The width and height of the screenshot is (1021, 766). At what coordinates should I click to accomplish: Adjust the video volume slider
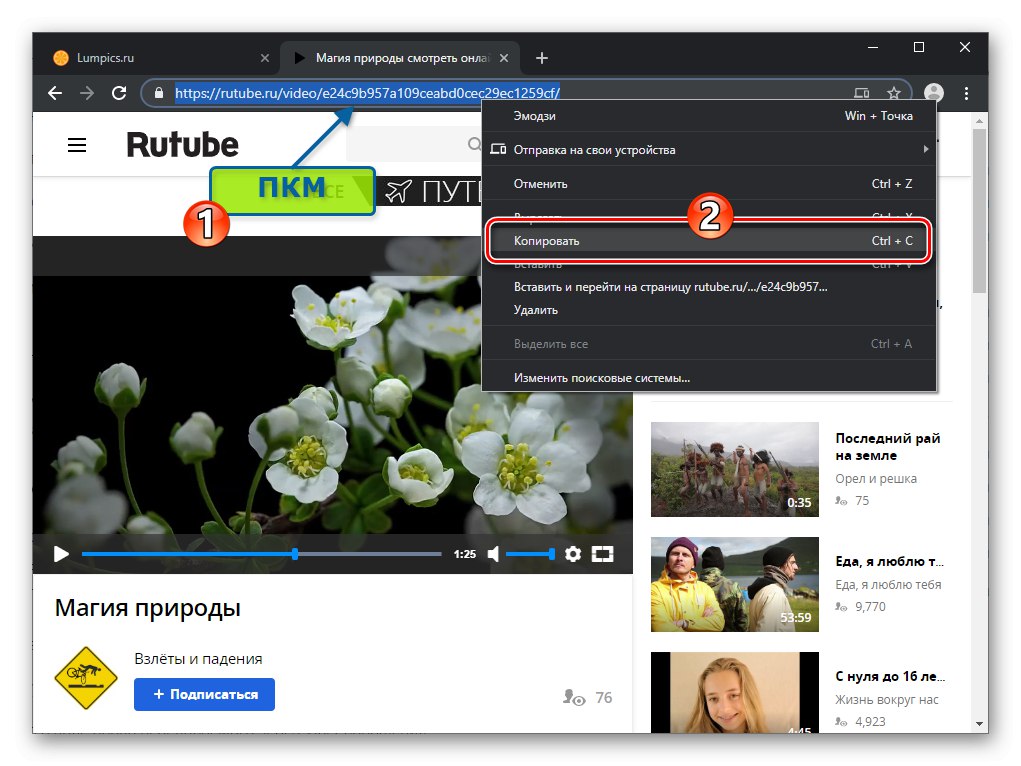pyautogui.click(x=531, y=554)
